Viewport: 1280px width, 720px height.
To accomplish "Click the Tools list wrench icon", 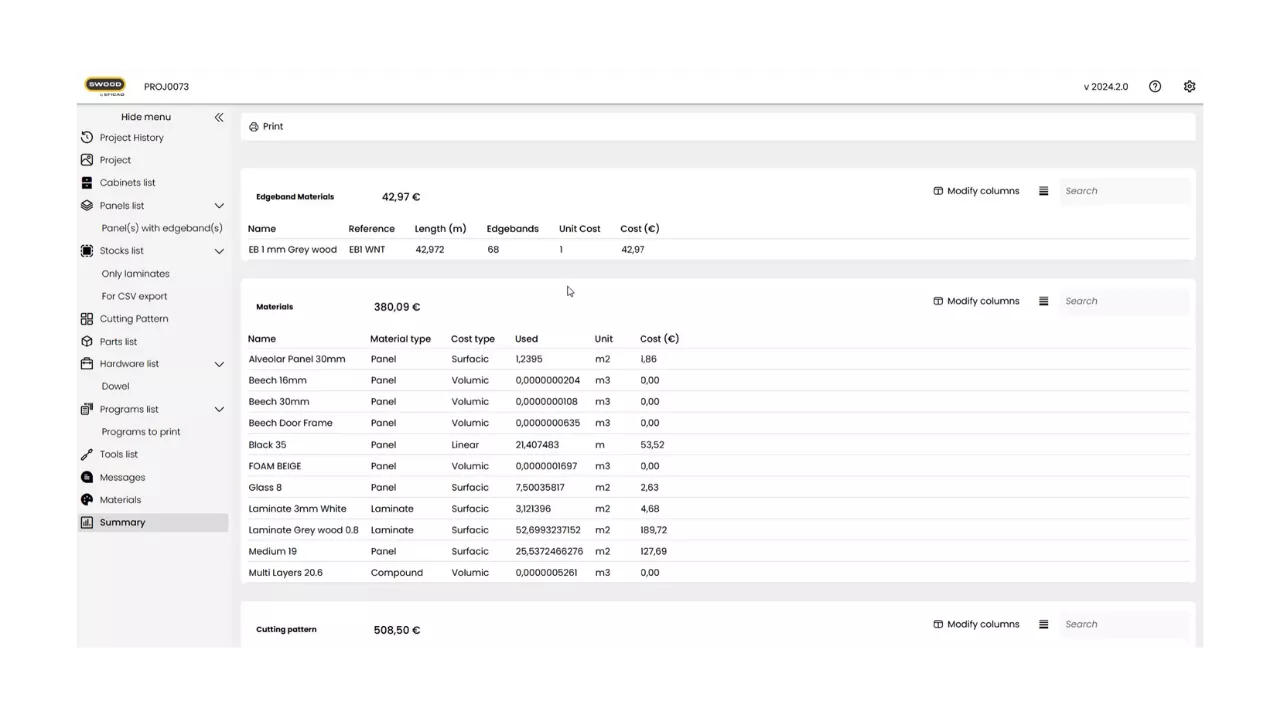I will [87, 455].
